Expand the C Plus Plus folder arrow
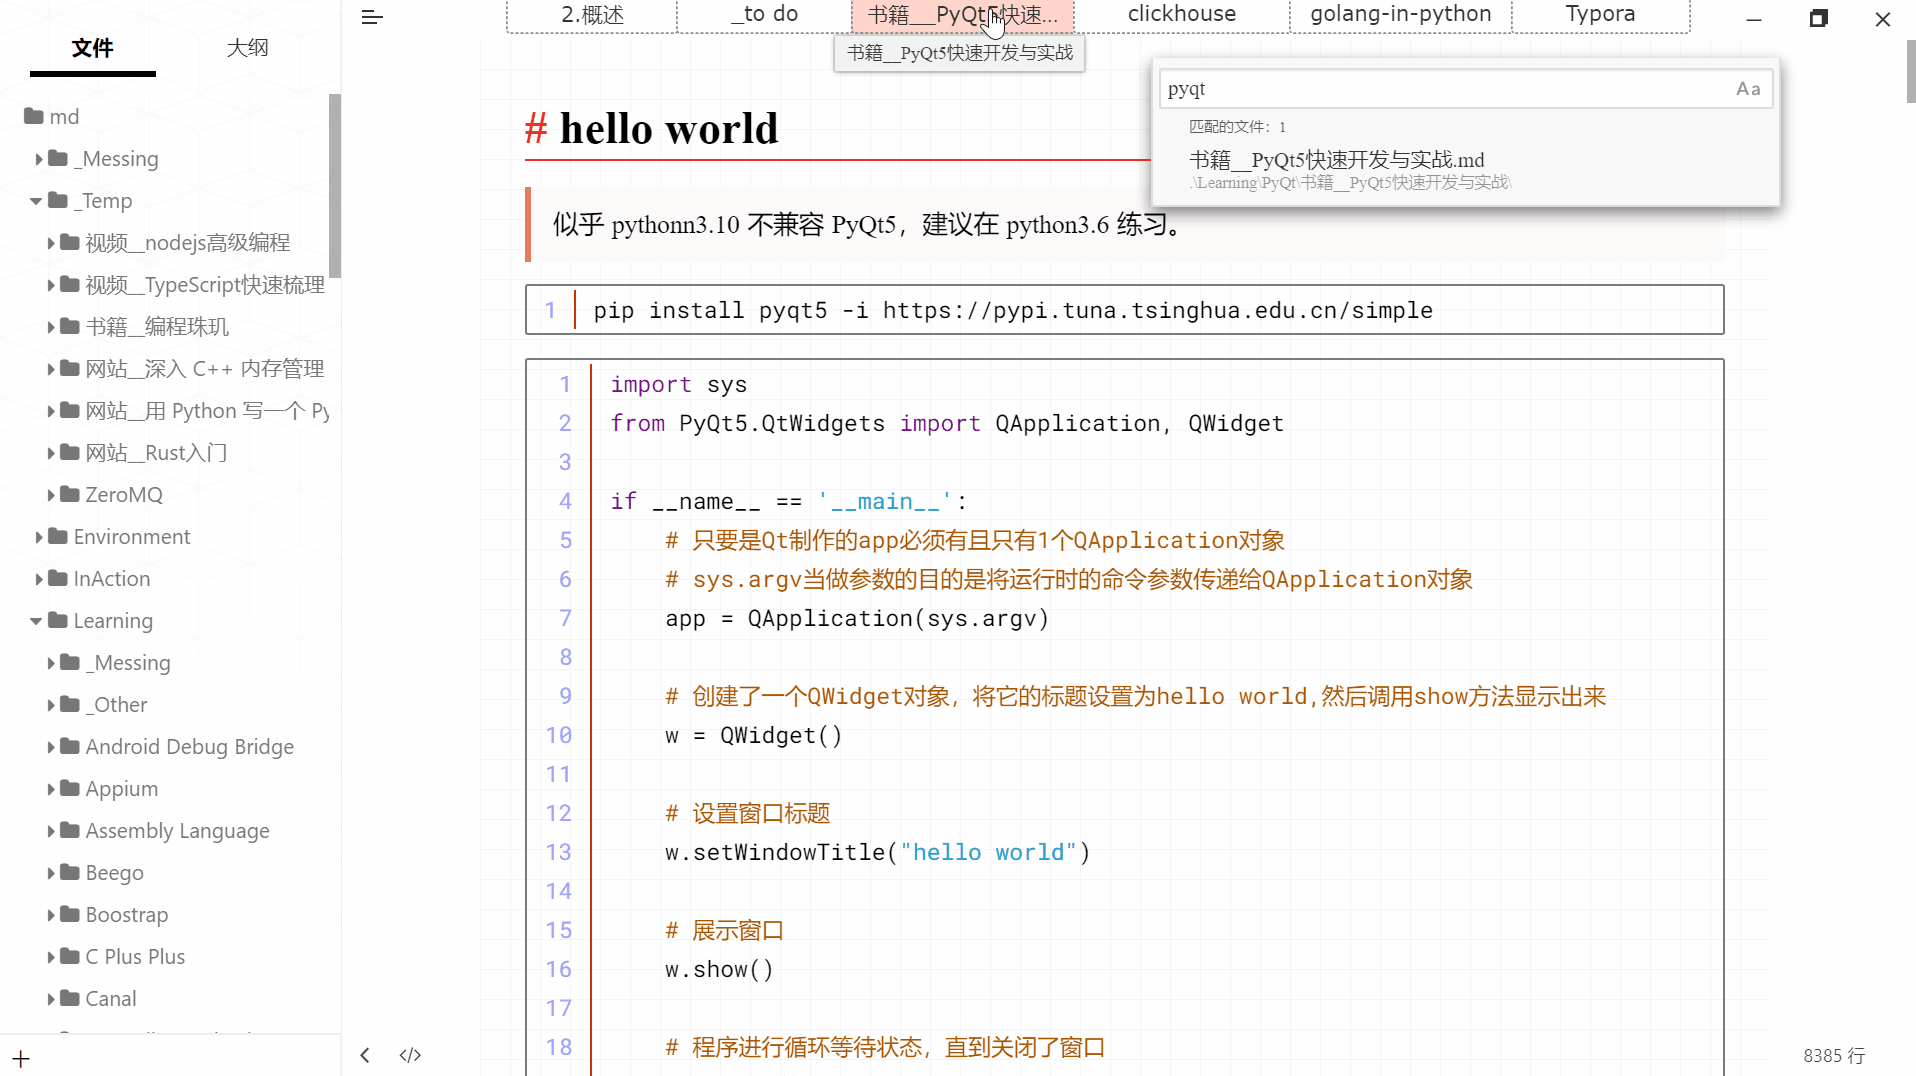This screenshot has width=1916, height=1076. tap(51, 957)
